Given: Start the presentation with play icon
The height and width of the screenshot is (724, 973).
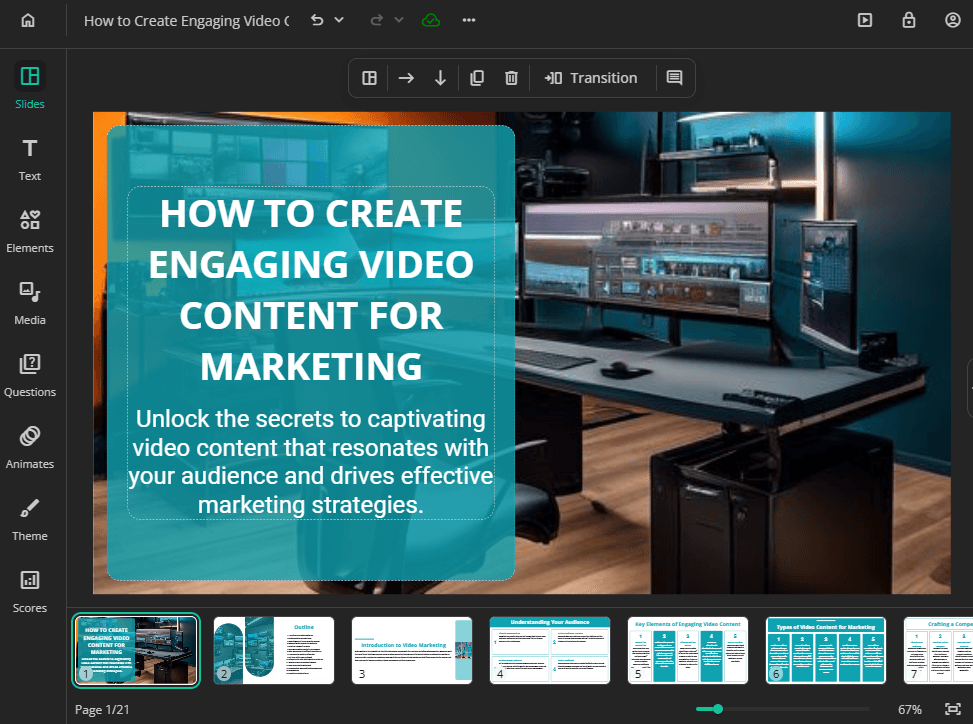Looking at the screenshot, I should 865,20.
